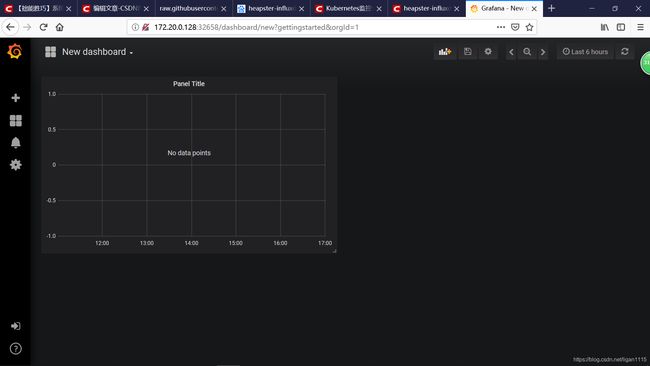Open Alerting bell icon in sidebar
The width and height of the screenshot is (650, 366).
click(x=16, y=143)
